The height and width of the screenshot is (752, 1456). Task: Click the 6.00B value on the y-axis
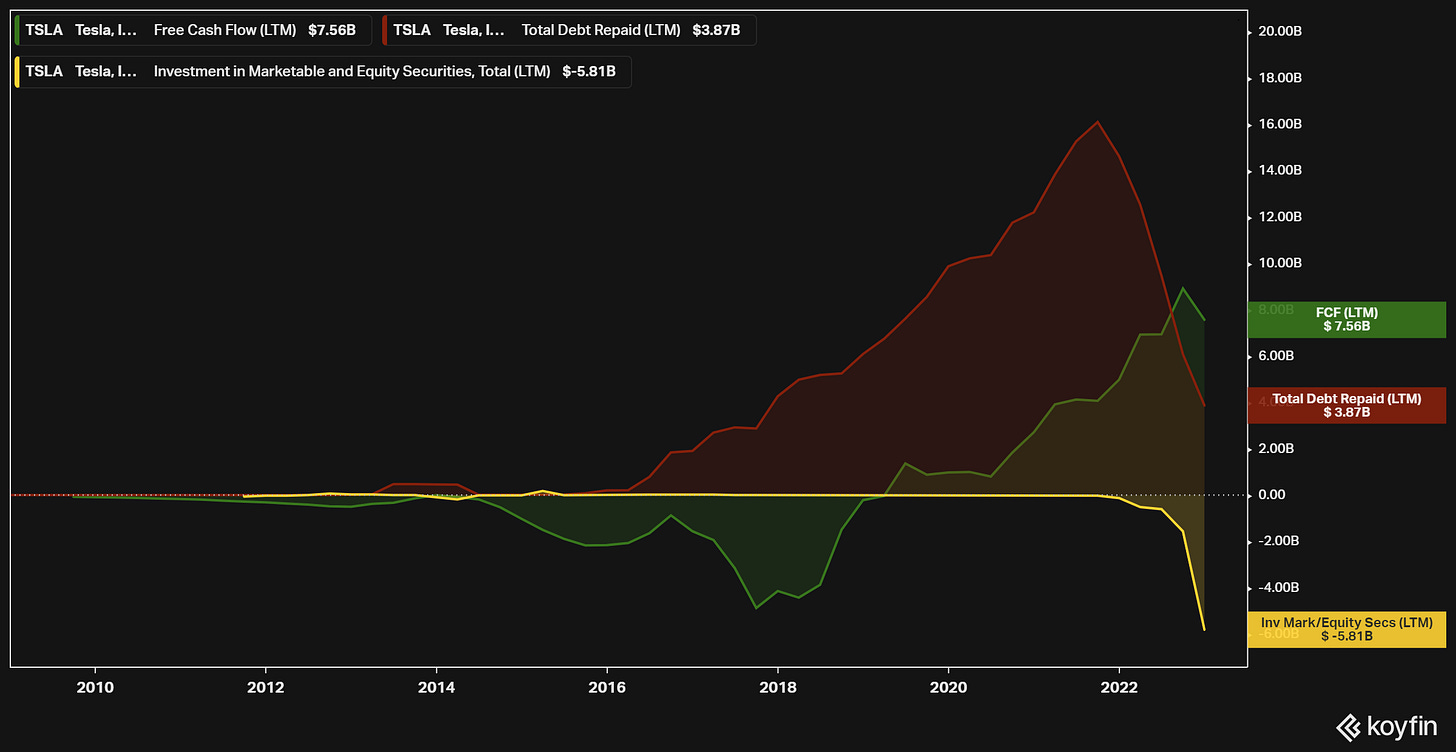click(x=1277, y=356)
